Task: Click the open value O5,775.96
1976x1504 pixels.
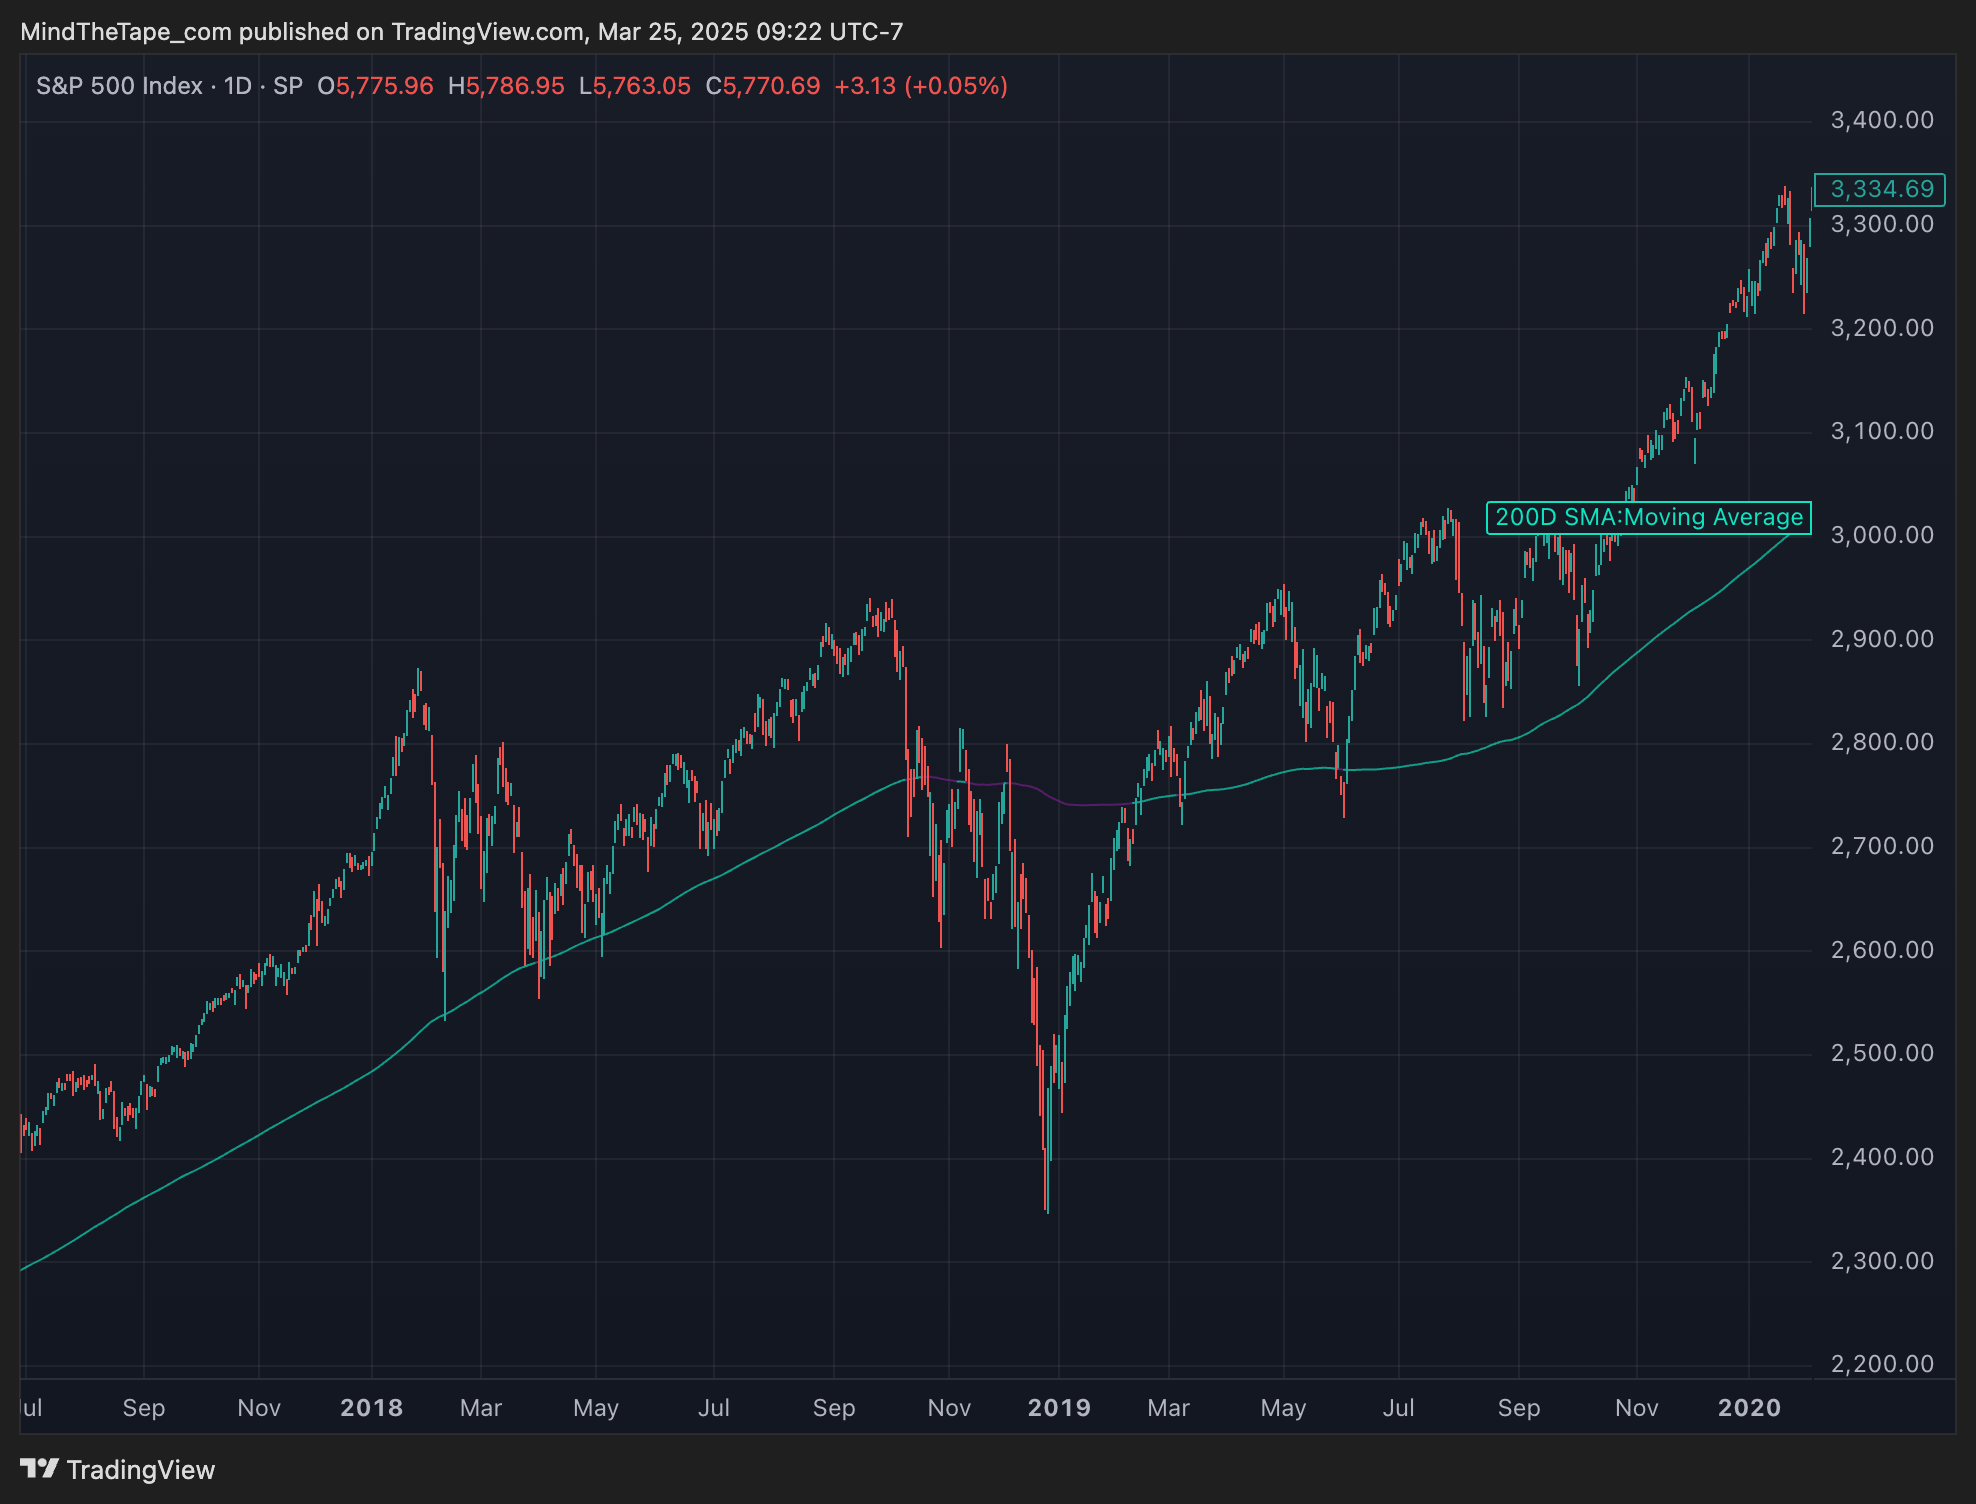Action: click(x=375, y=86)
